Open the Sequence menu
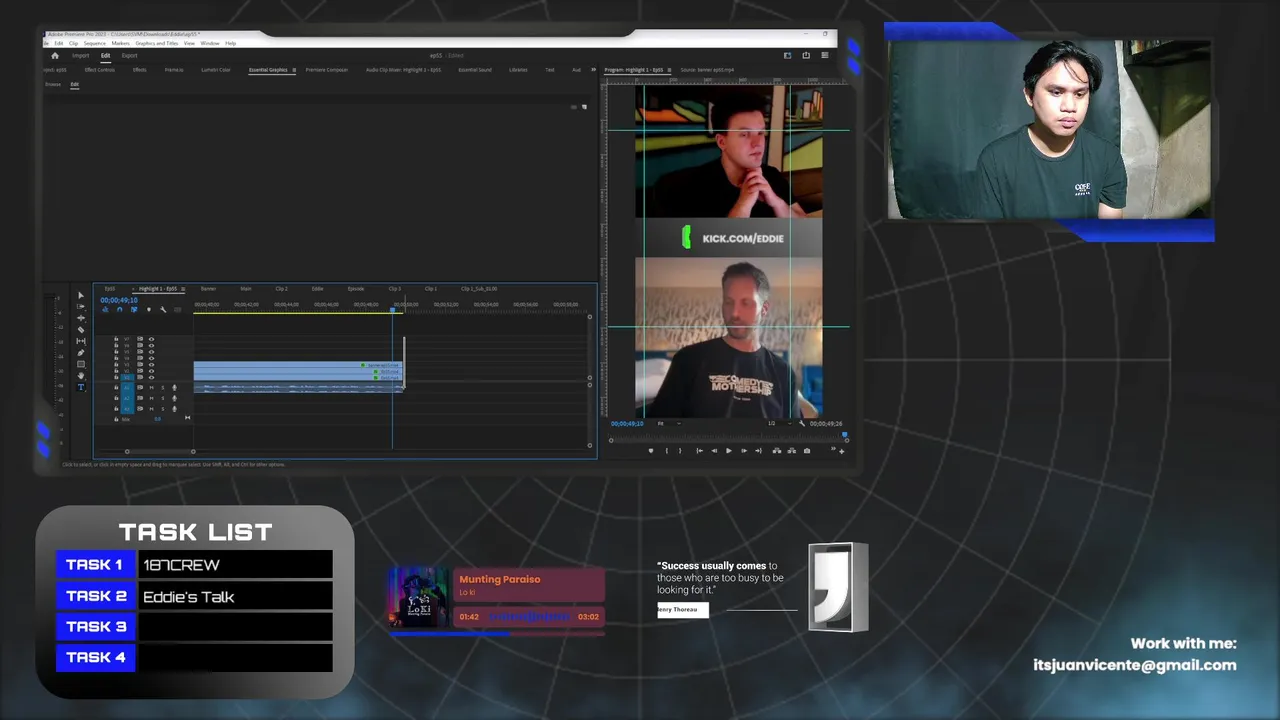1280x720 pixels. [x=94, y=43]
